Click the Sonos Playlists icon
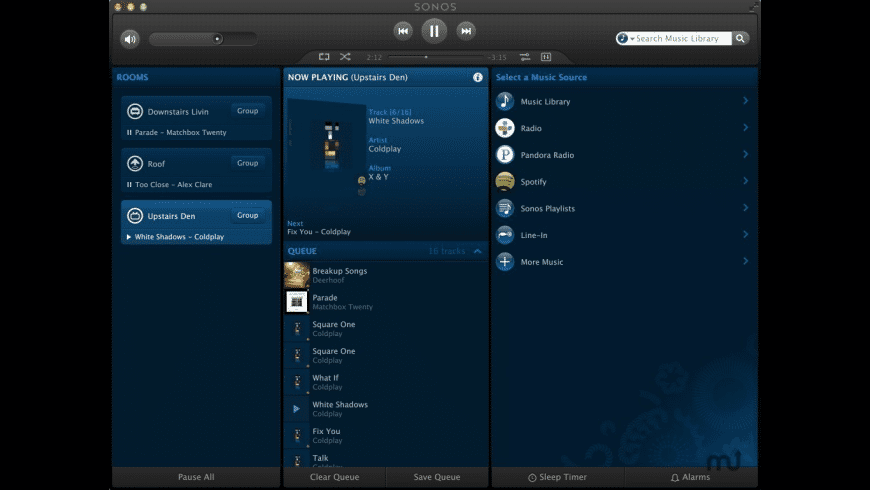 (x=505, y=208)
